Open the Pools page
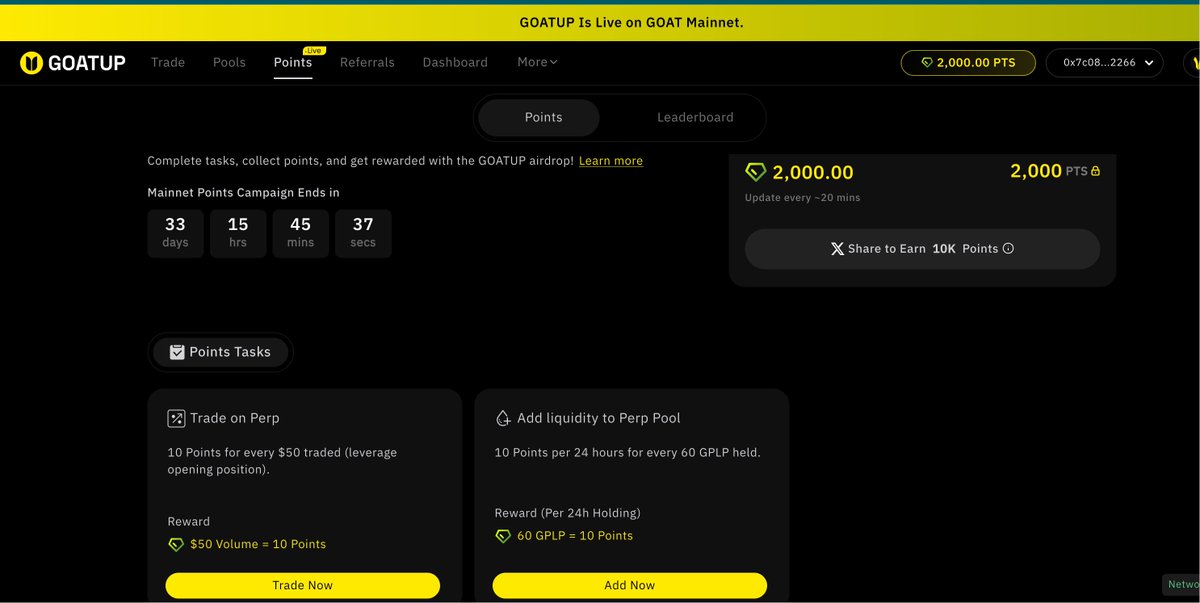Viewport: 1200px width, 603px height. click(x=229, y=62)
